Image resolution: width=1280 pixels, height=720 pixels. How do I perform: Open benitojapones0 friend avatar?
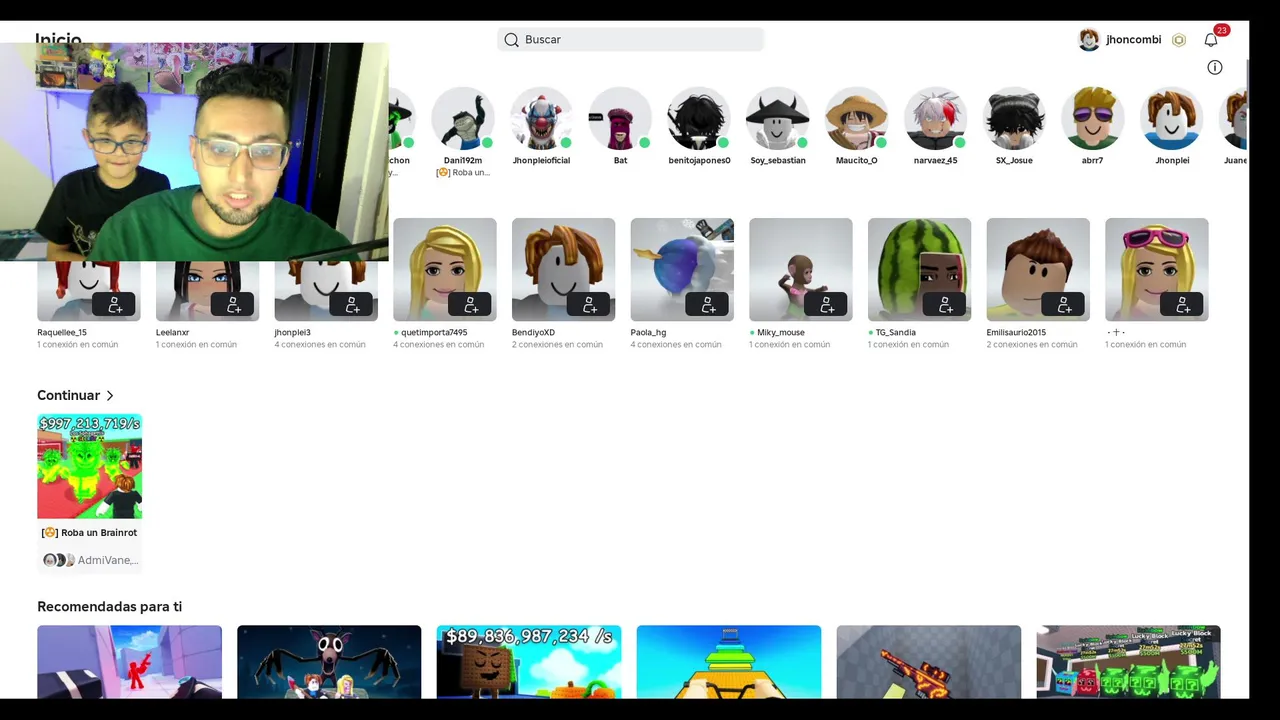click(699, 118)
